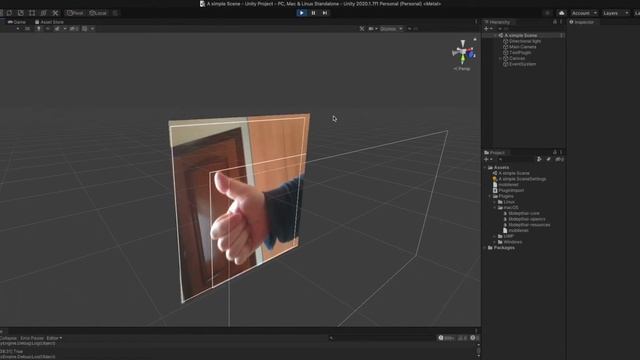
Task: Select 'A simple SceneSettings' asset
Action: 522,179
